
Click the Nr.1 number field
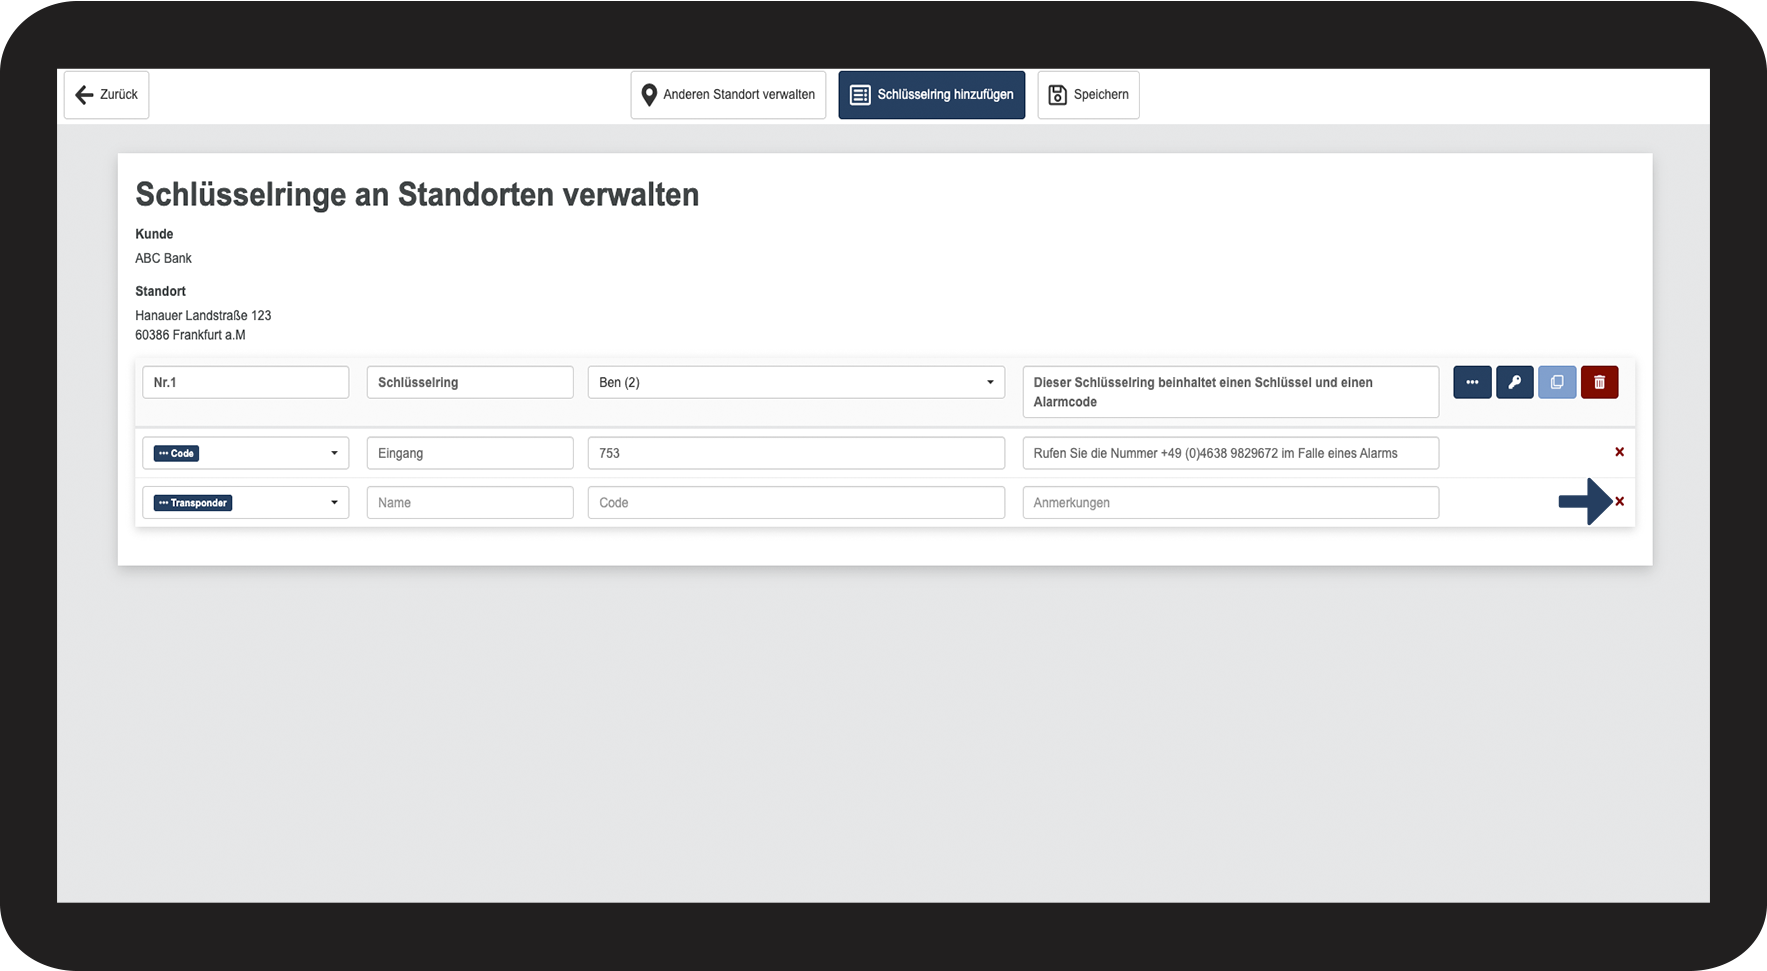245,382
